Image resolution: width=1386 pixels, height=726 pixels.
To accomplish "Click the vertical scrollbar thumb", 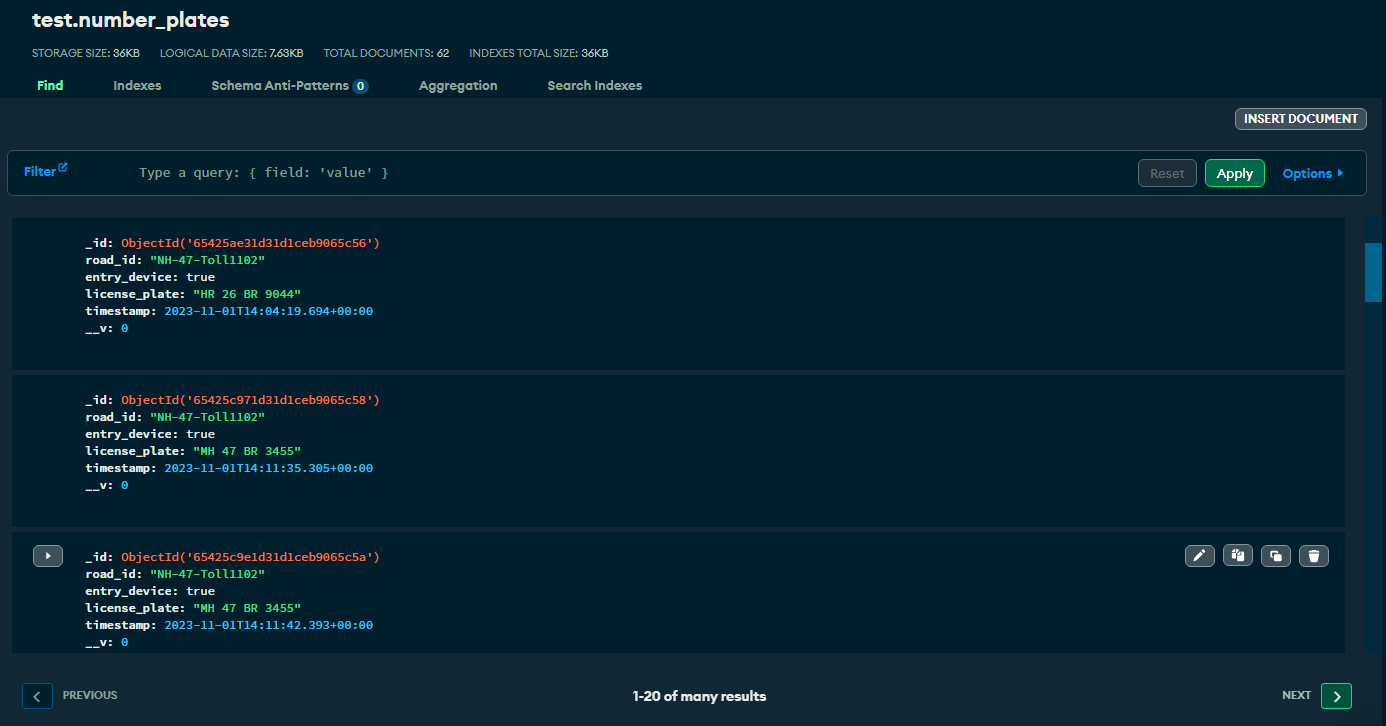I will click(x=1373, y=271).
